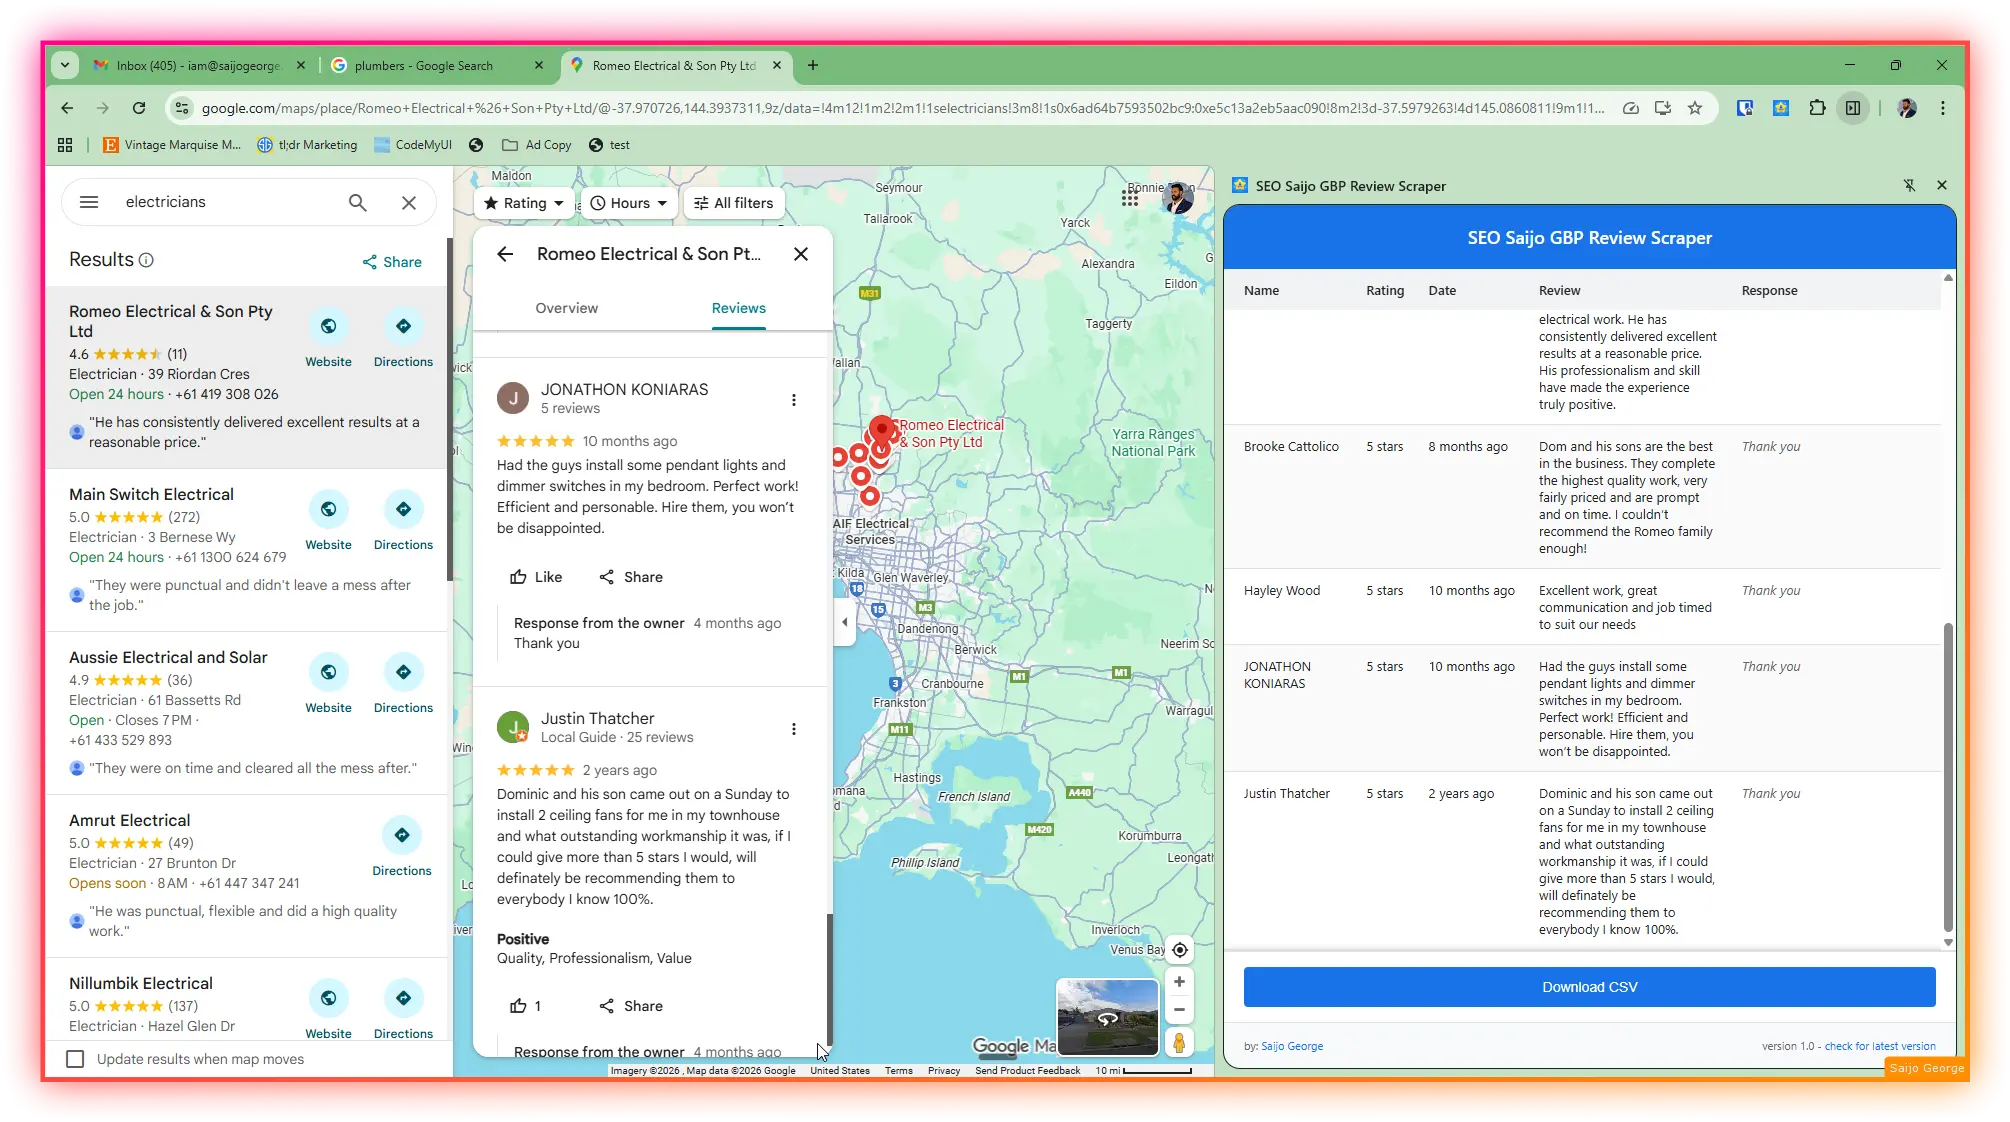
Task: Open the Street View thumbnail preview
Action: [x=1106, y=1017]
